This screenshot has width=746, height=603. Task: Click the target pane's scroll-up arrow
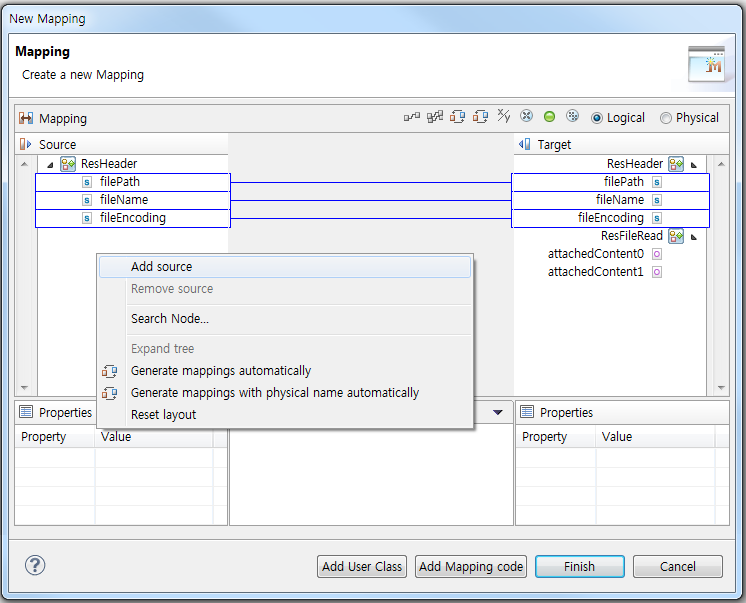pyautogui.click(x=721, y=165)
